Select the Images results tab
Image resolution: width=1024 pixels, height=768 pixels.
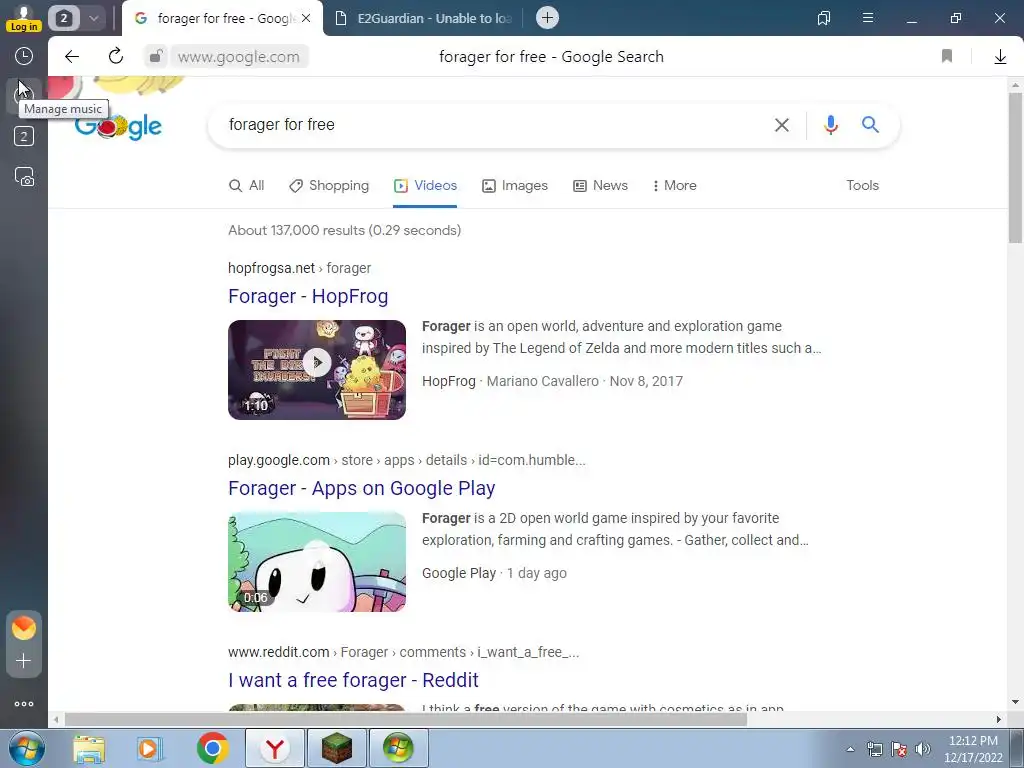coord(515,185)
